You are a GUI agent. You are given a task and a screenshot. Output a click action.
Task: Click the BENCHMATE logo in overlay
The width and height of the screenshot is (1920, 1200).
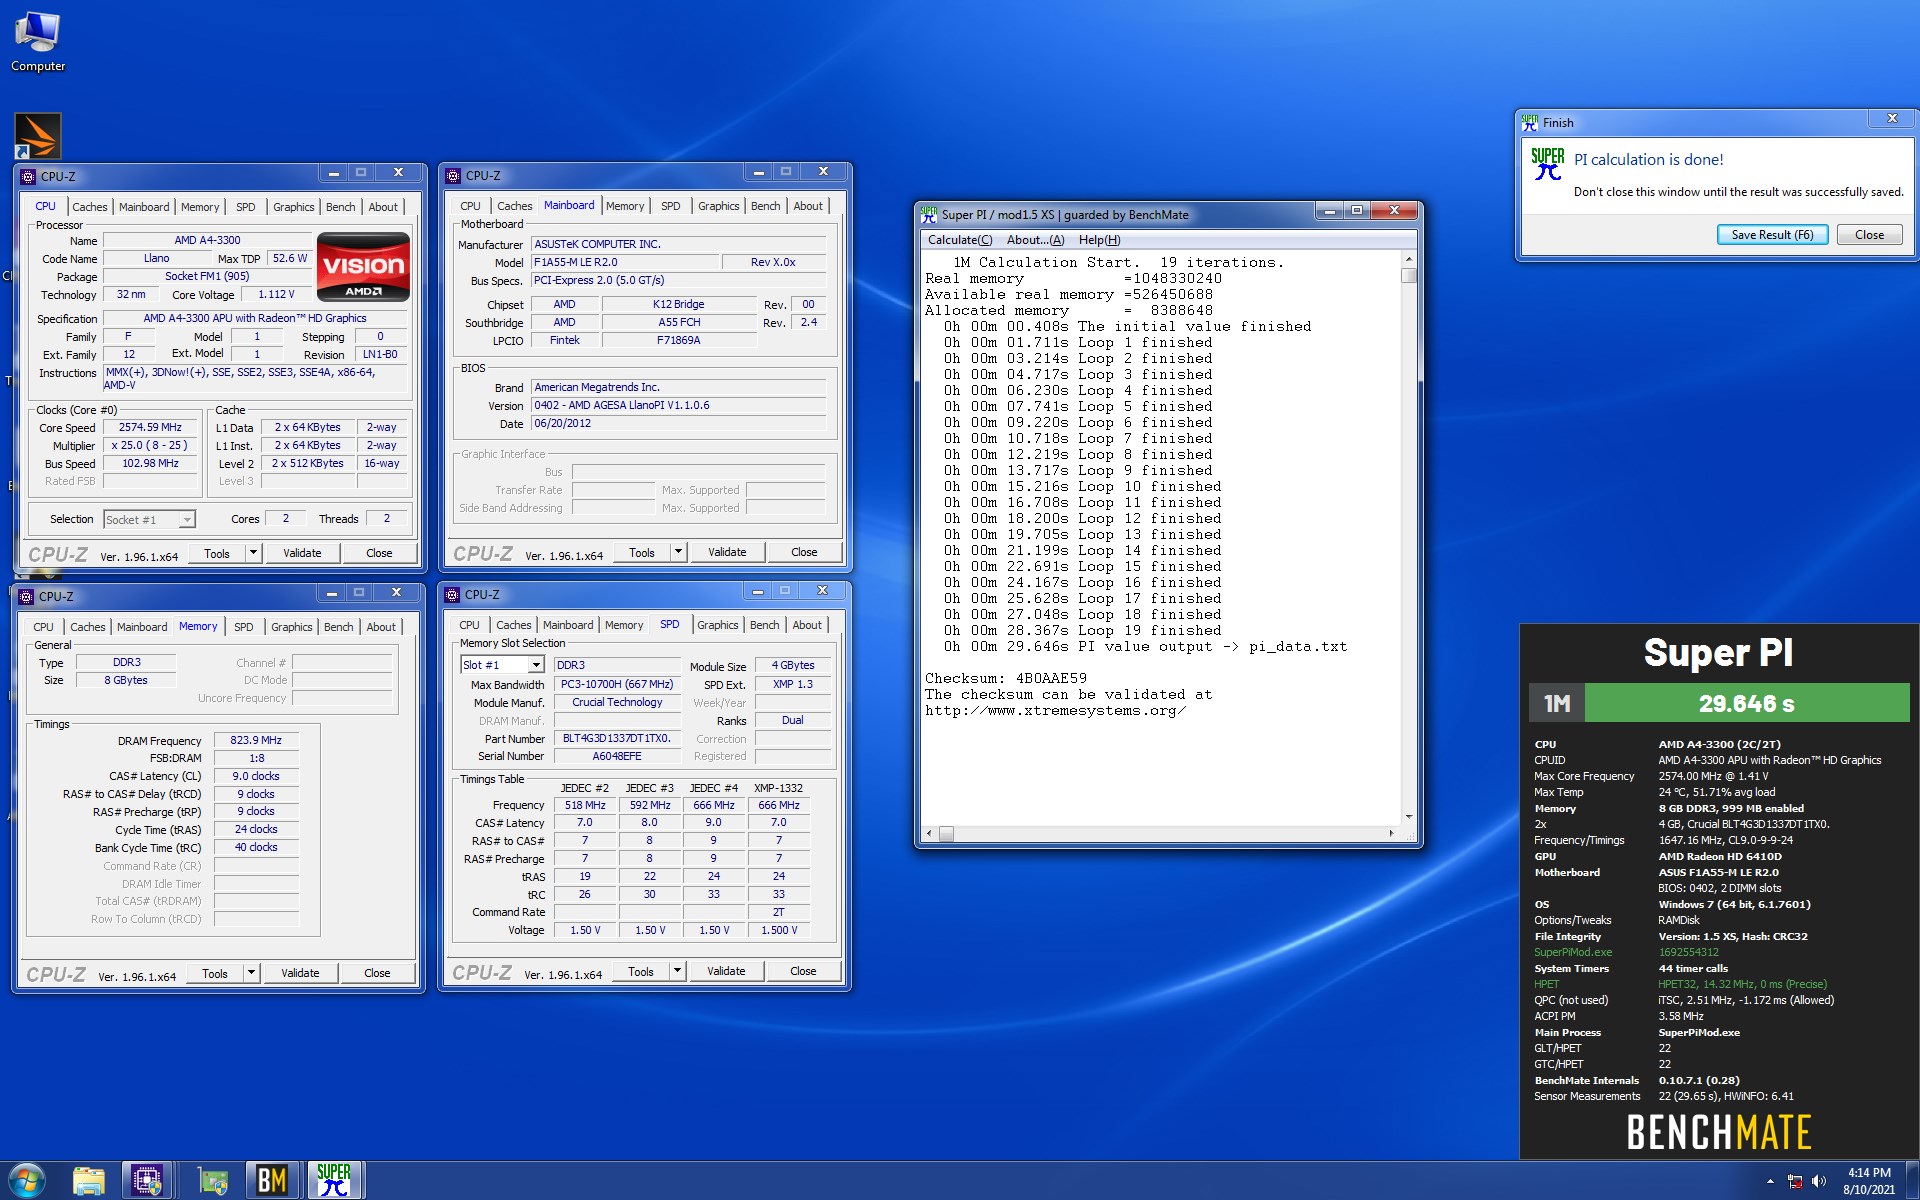(x=1718, y=1133)
